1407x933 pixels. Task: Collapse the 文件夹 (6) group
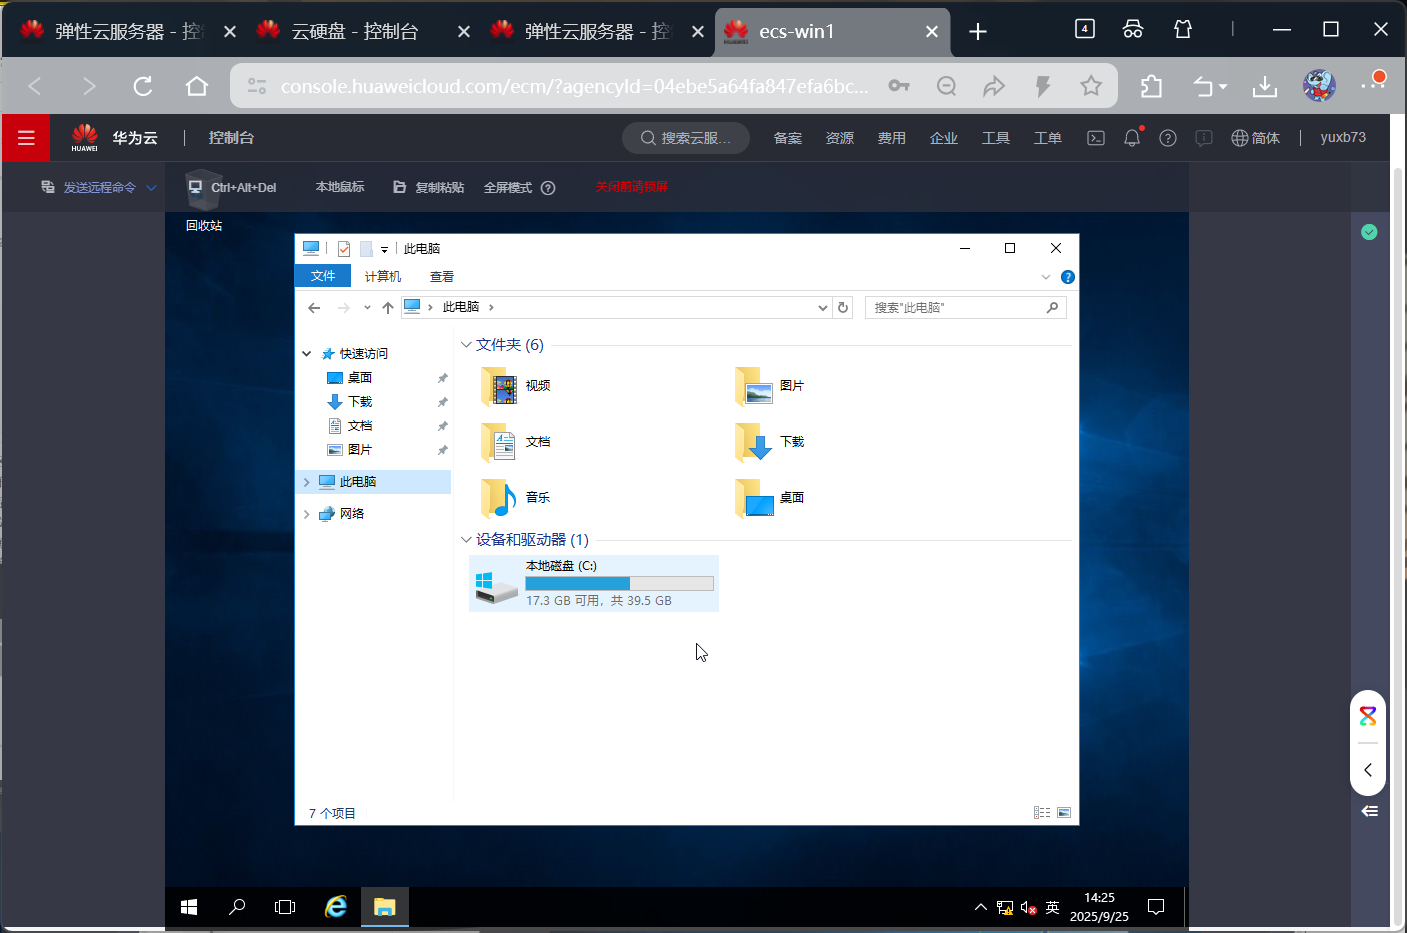pos(466,345)
